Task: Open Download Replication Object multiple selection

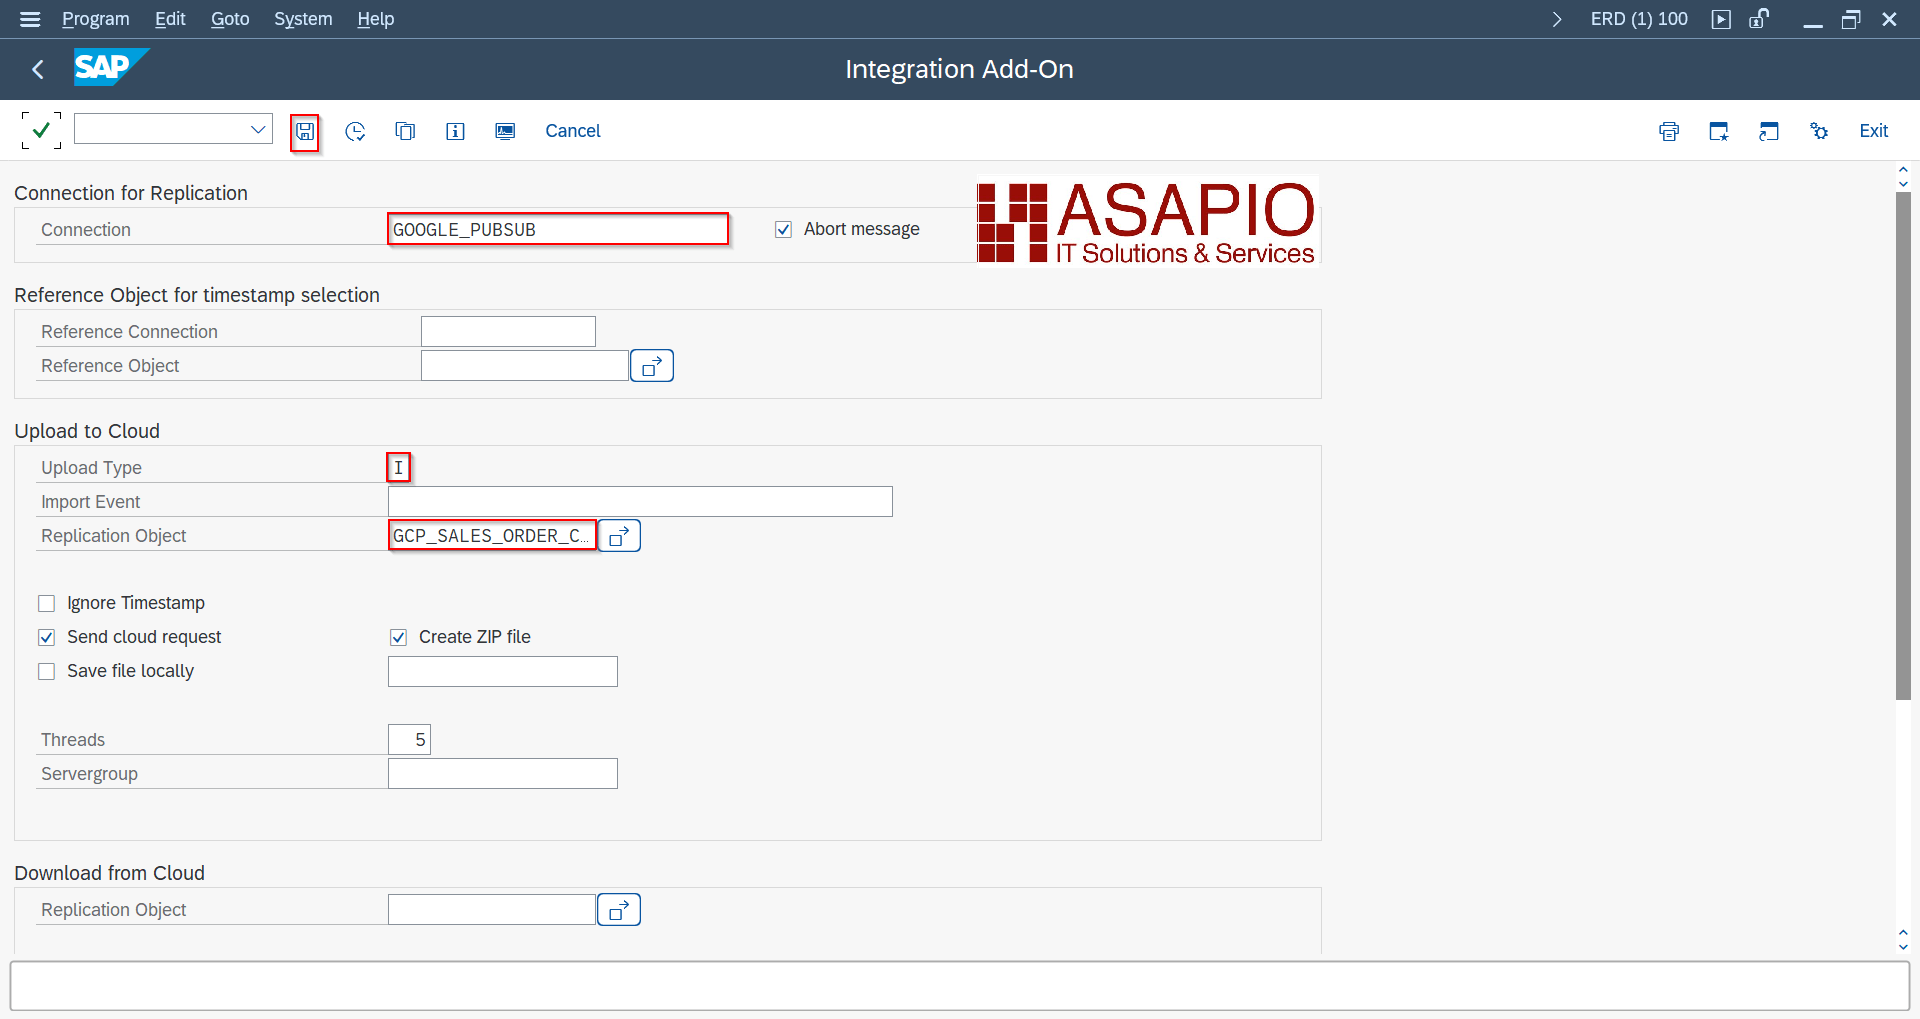Action: point(619,910)
